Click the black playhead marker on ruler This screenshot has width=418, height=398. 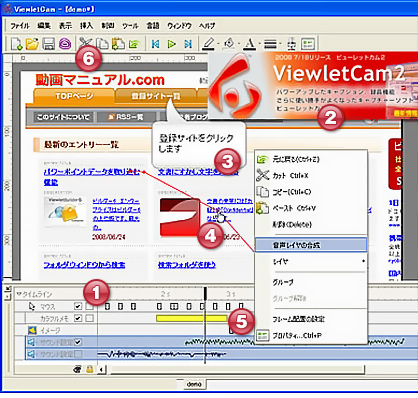click(x=205, y=294)
